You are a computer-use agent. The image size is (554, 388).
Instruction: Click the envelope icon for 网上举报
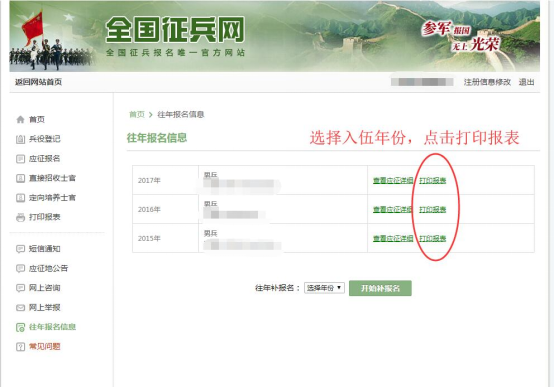click(20, 308)
